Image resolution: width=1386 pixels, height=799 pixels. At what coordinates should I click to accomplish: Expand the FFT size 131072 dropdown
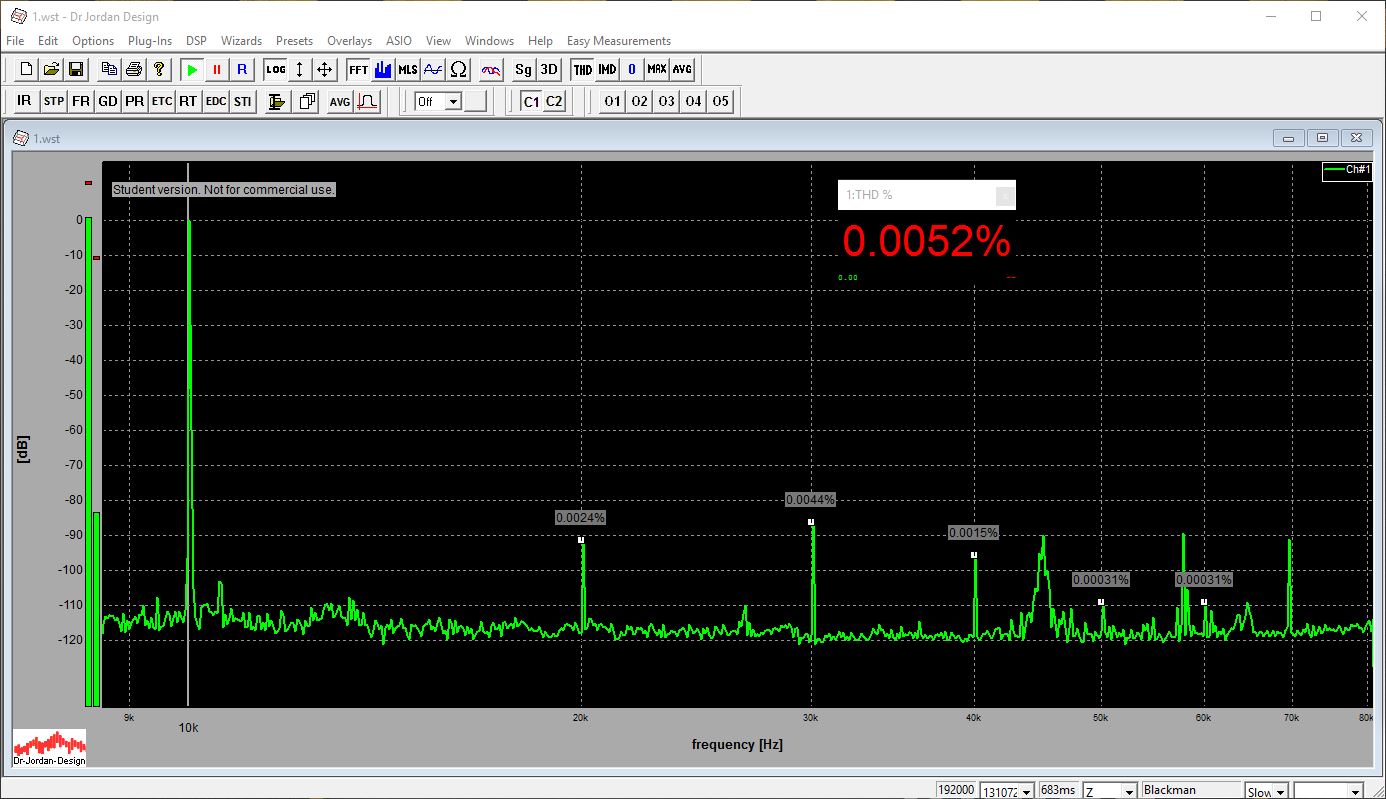tap(1026, 791)
